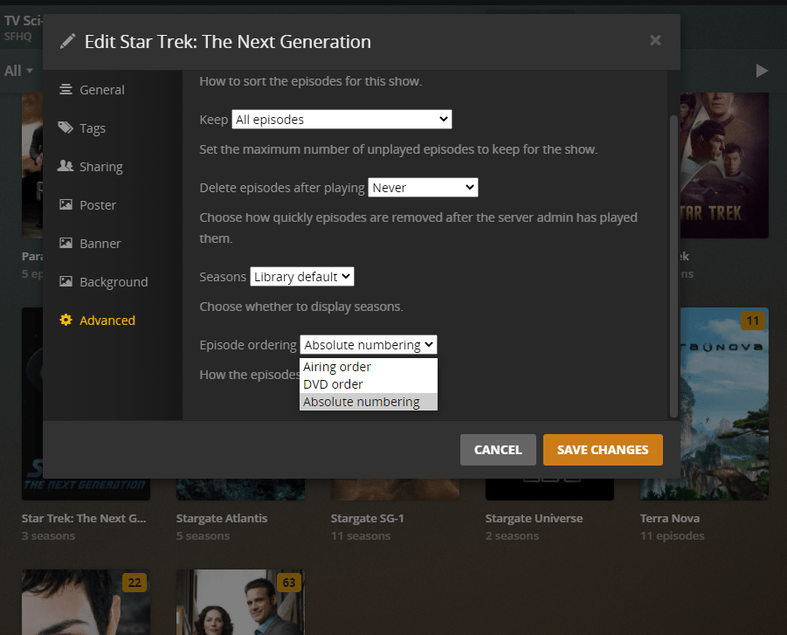The image size is (787, 635).
Task: Open the Stargate Atlantis title link
Action: pos(222,519)
